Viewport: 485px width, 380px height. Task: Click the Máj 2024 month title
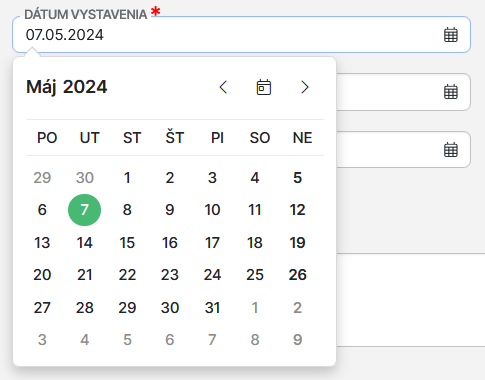point(67,87)
